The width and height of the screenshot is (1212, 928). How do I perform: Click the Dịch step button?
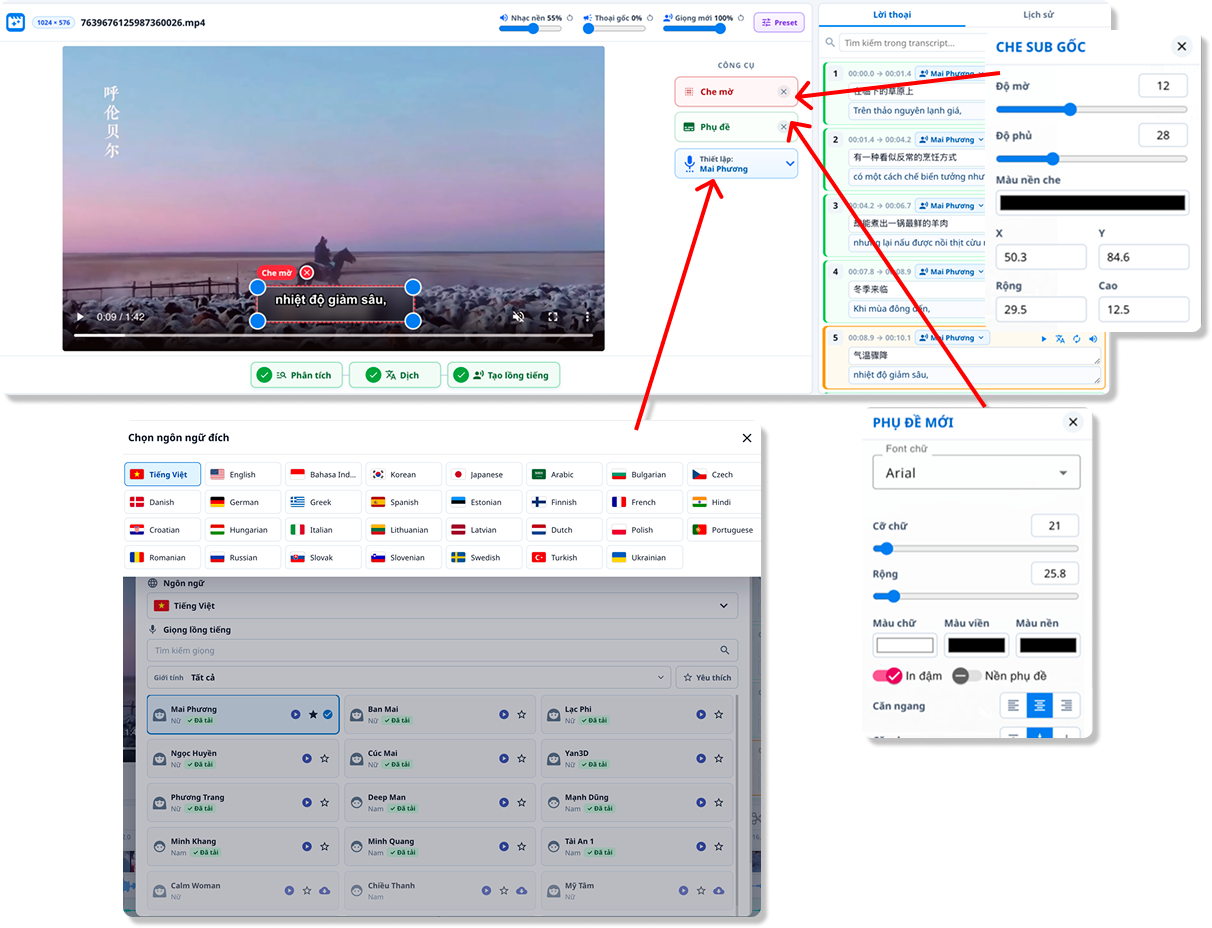(395, 375)
